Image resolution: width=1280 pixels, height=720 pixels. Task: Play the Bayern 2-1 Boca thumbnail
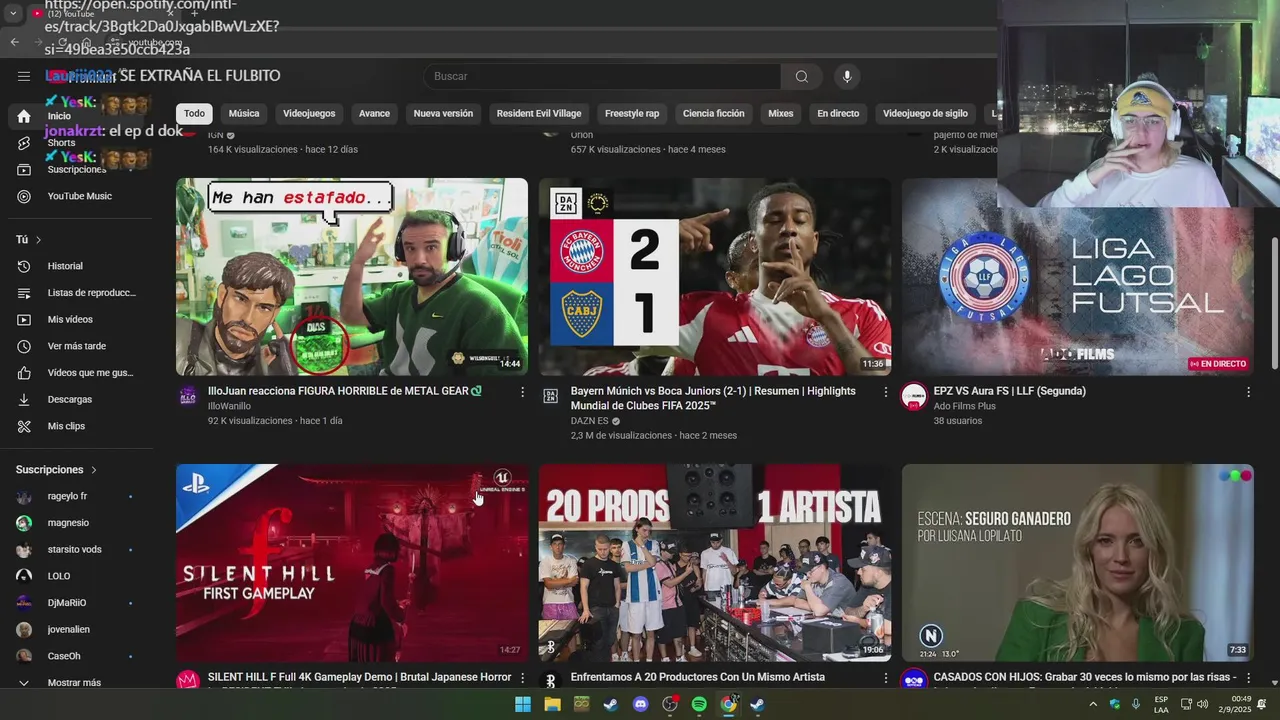coord(715,277)
